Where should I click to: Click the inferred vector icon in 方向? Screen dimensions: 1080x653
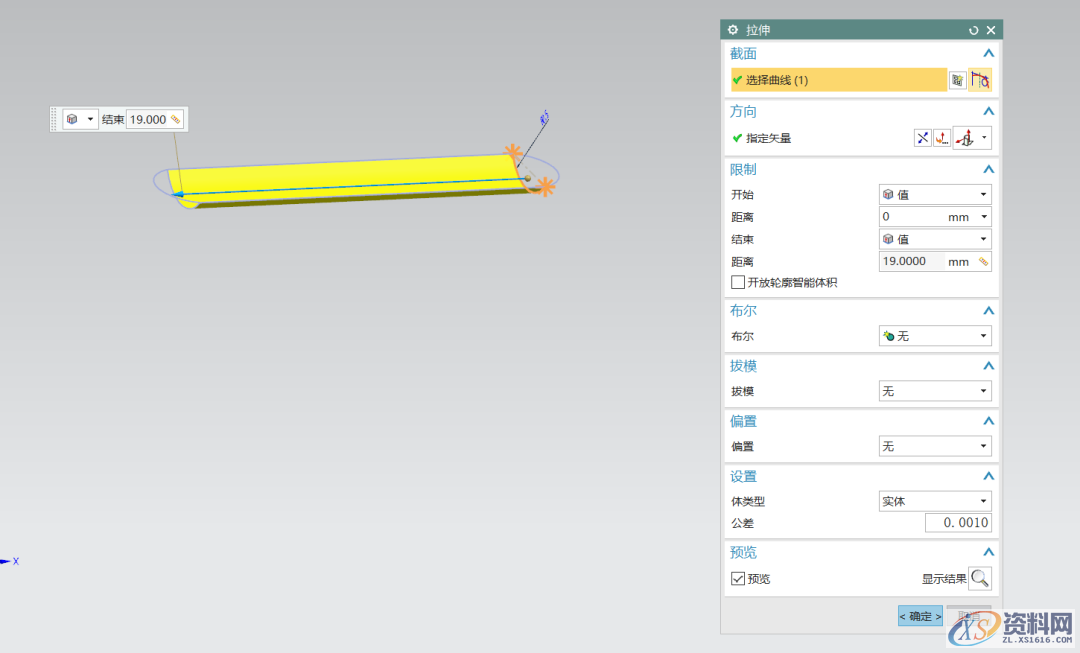(965, 138)
